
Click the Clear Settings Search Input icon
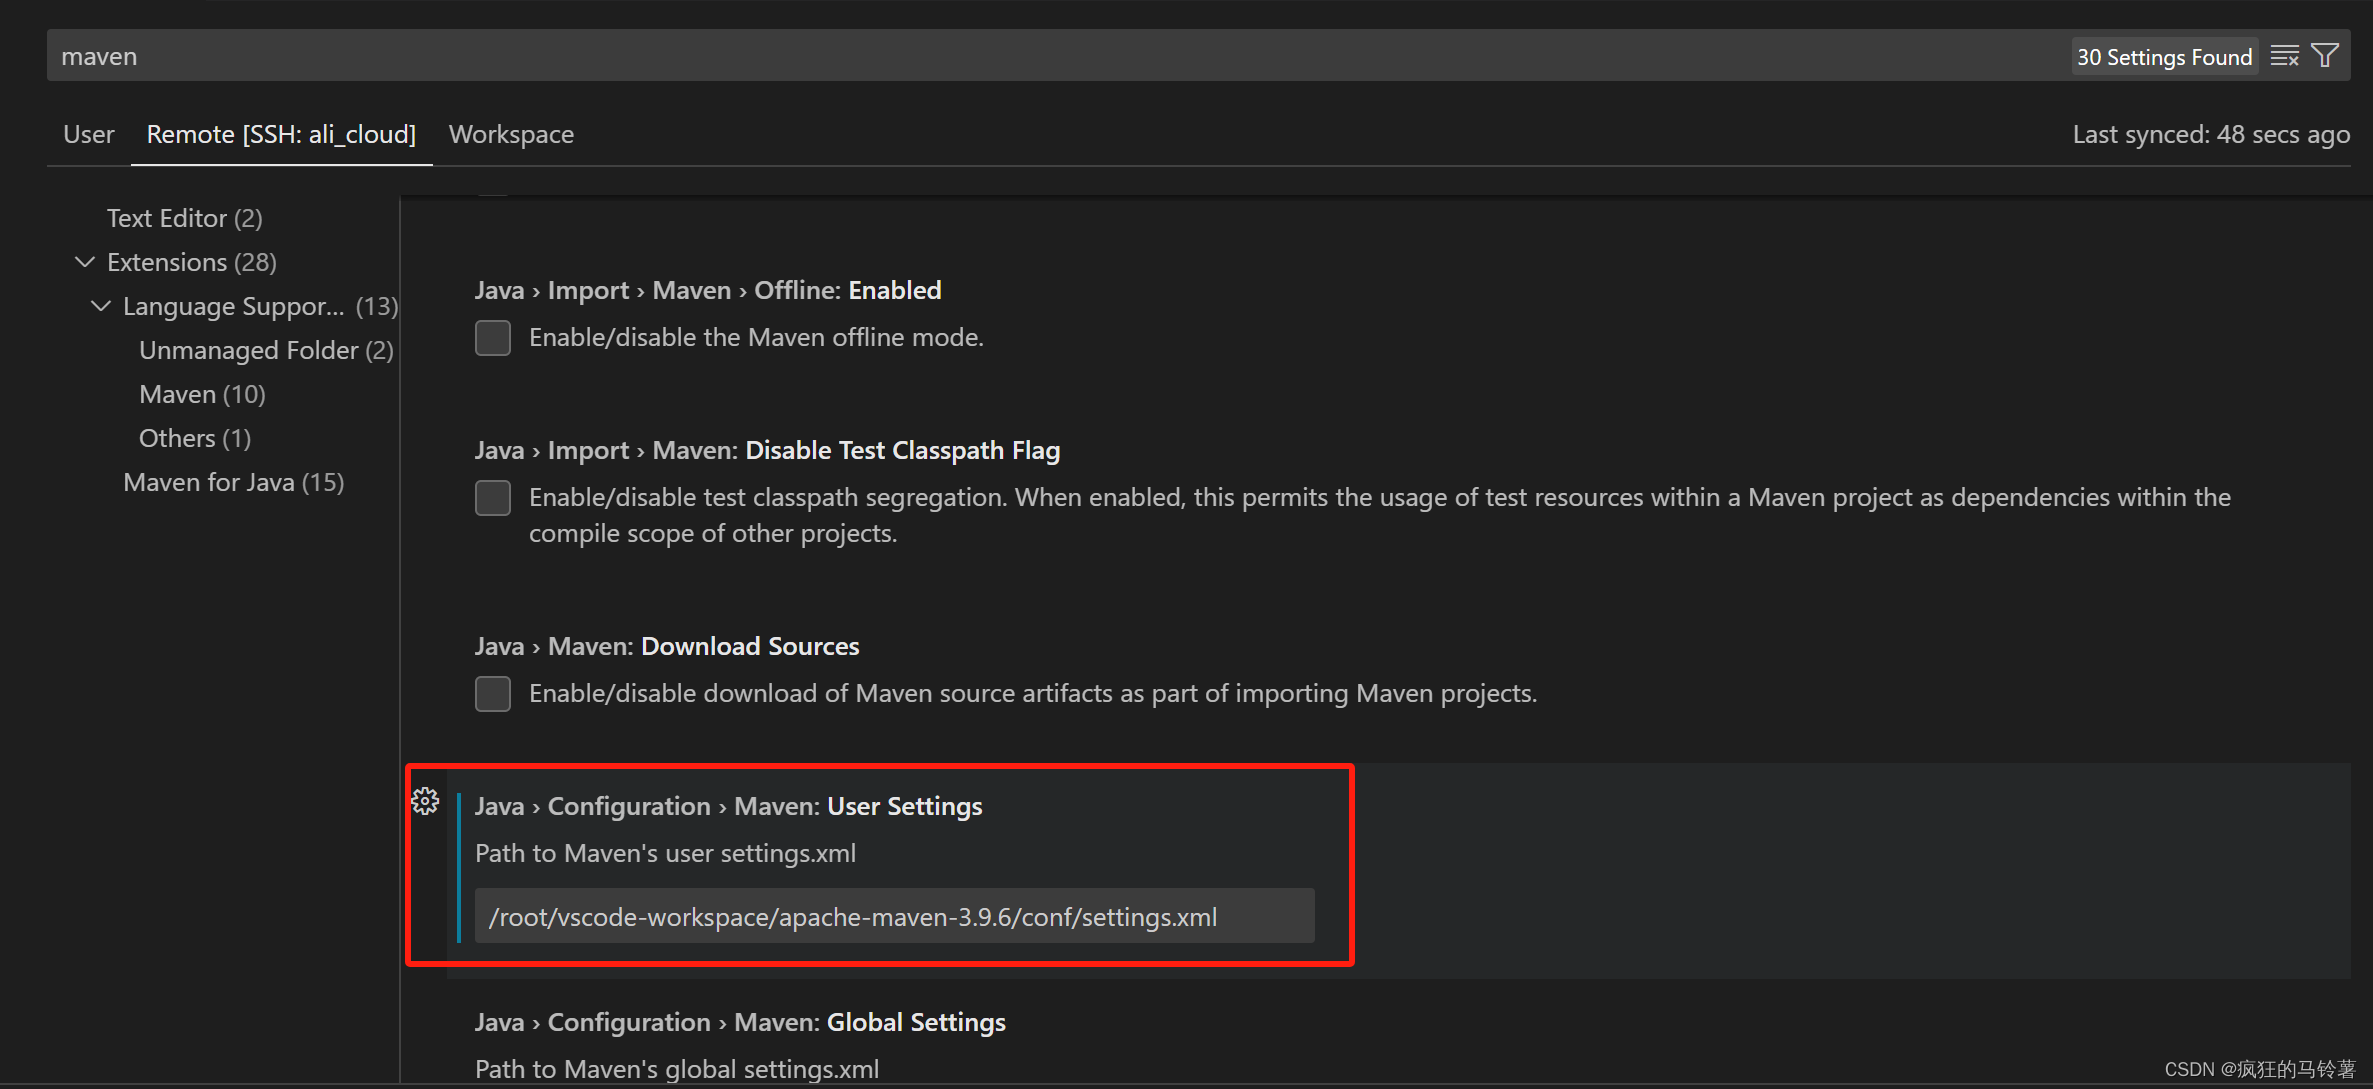[x=2284, y=56]
